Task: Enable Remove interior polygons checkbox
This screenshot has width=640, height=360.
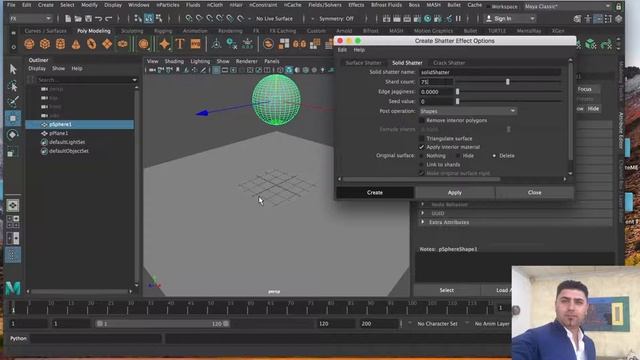Action: (x=422, y=120)
